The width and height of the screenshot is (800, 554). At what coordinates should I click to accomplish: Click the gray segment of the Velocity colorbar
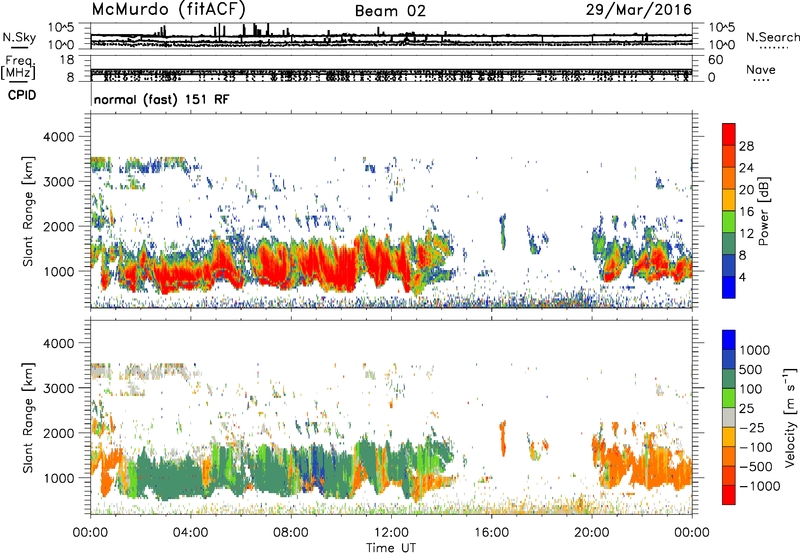[729, 417]
